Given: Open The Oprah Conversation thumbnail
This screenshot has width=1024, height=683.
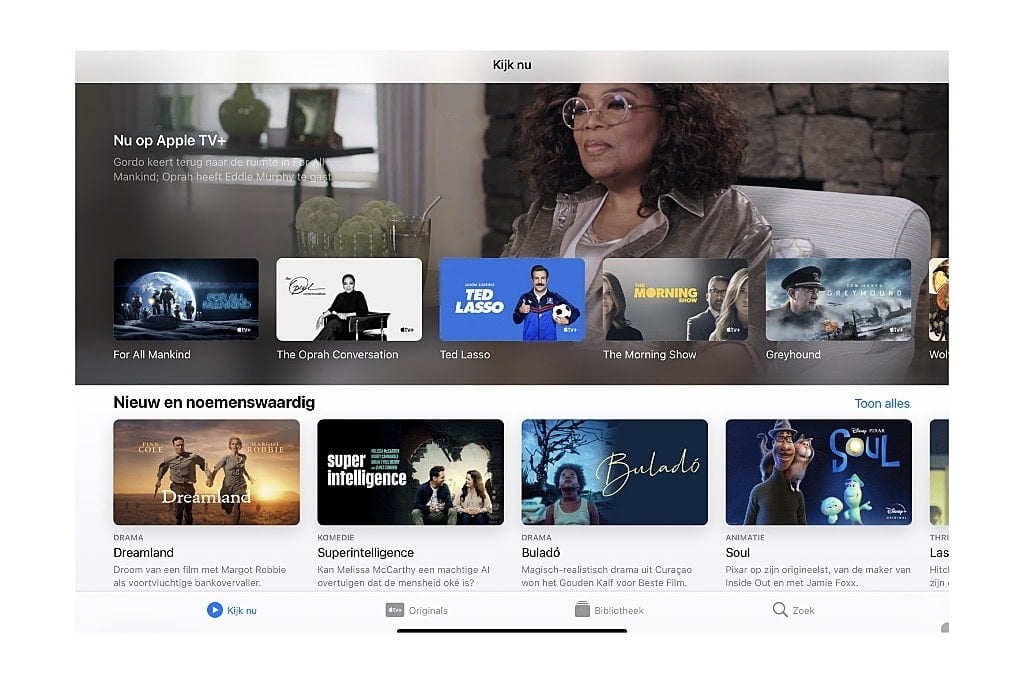Looking at the screenshot, I should [x=349, y=299].
